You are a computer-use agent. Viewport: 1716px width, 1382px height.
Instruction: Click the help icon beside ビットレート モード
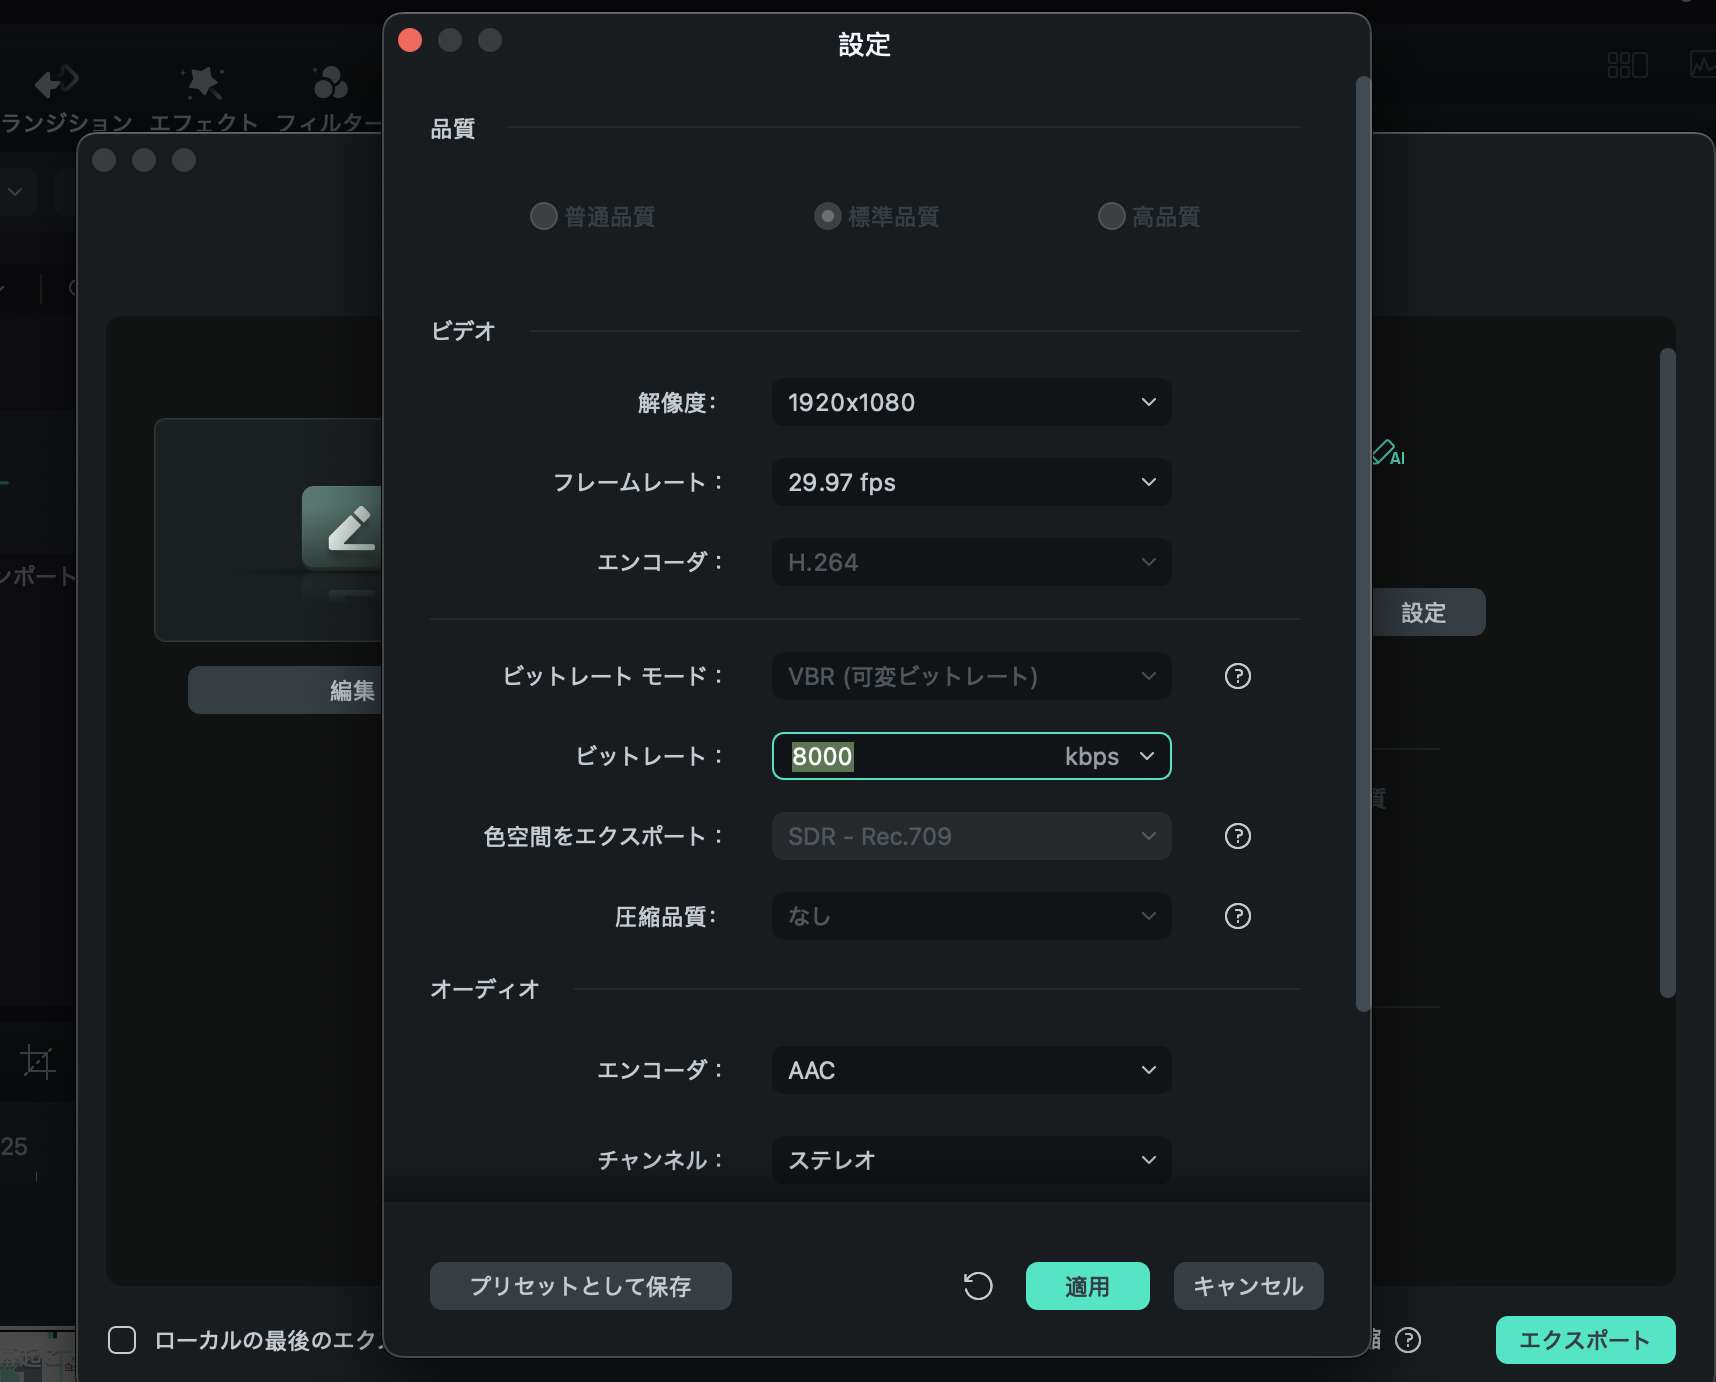pos(1238,676)
